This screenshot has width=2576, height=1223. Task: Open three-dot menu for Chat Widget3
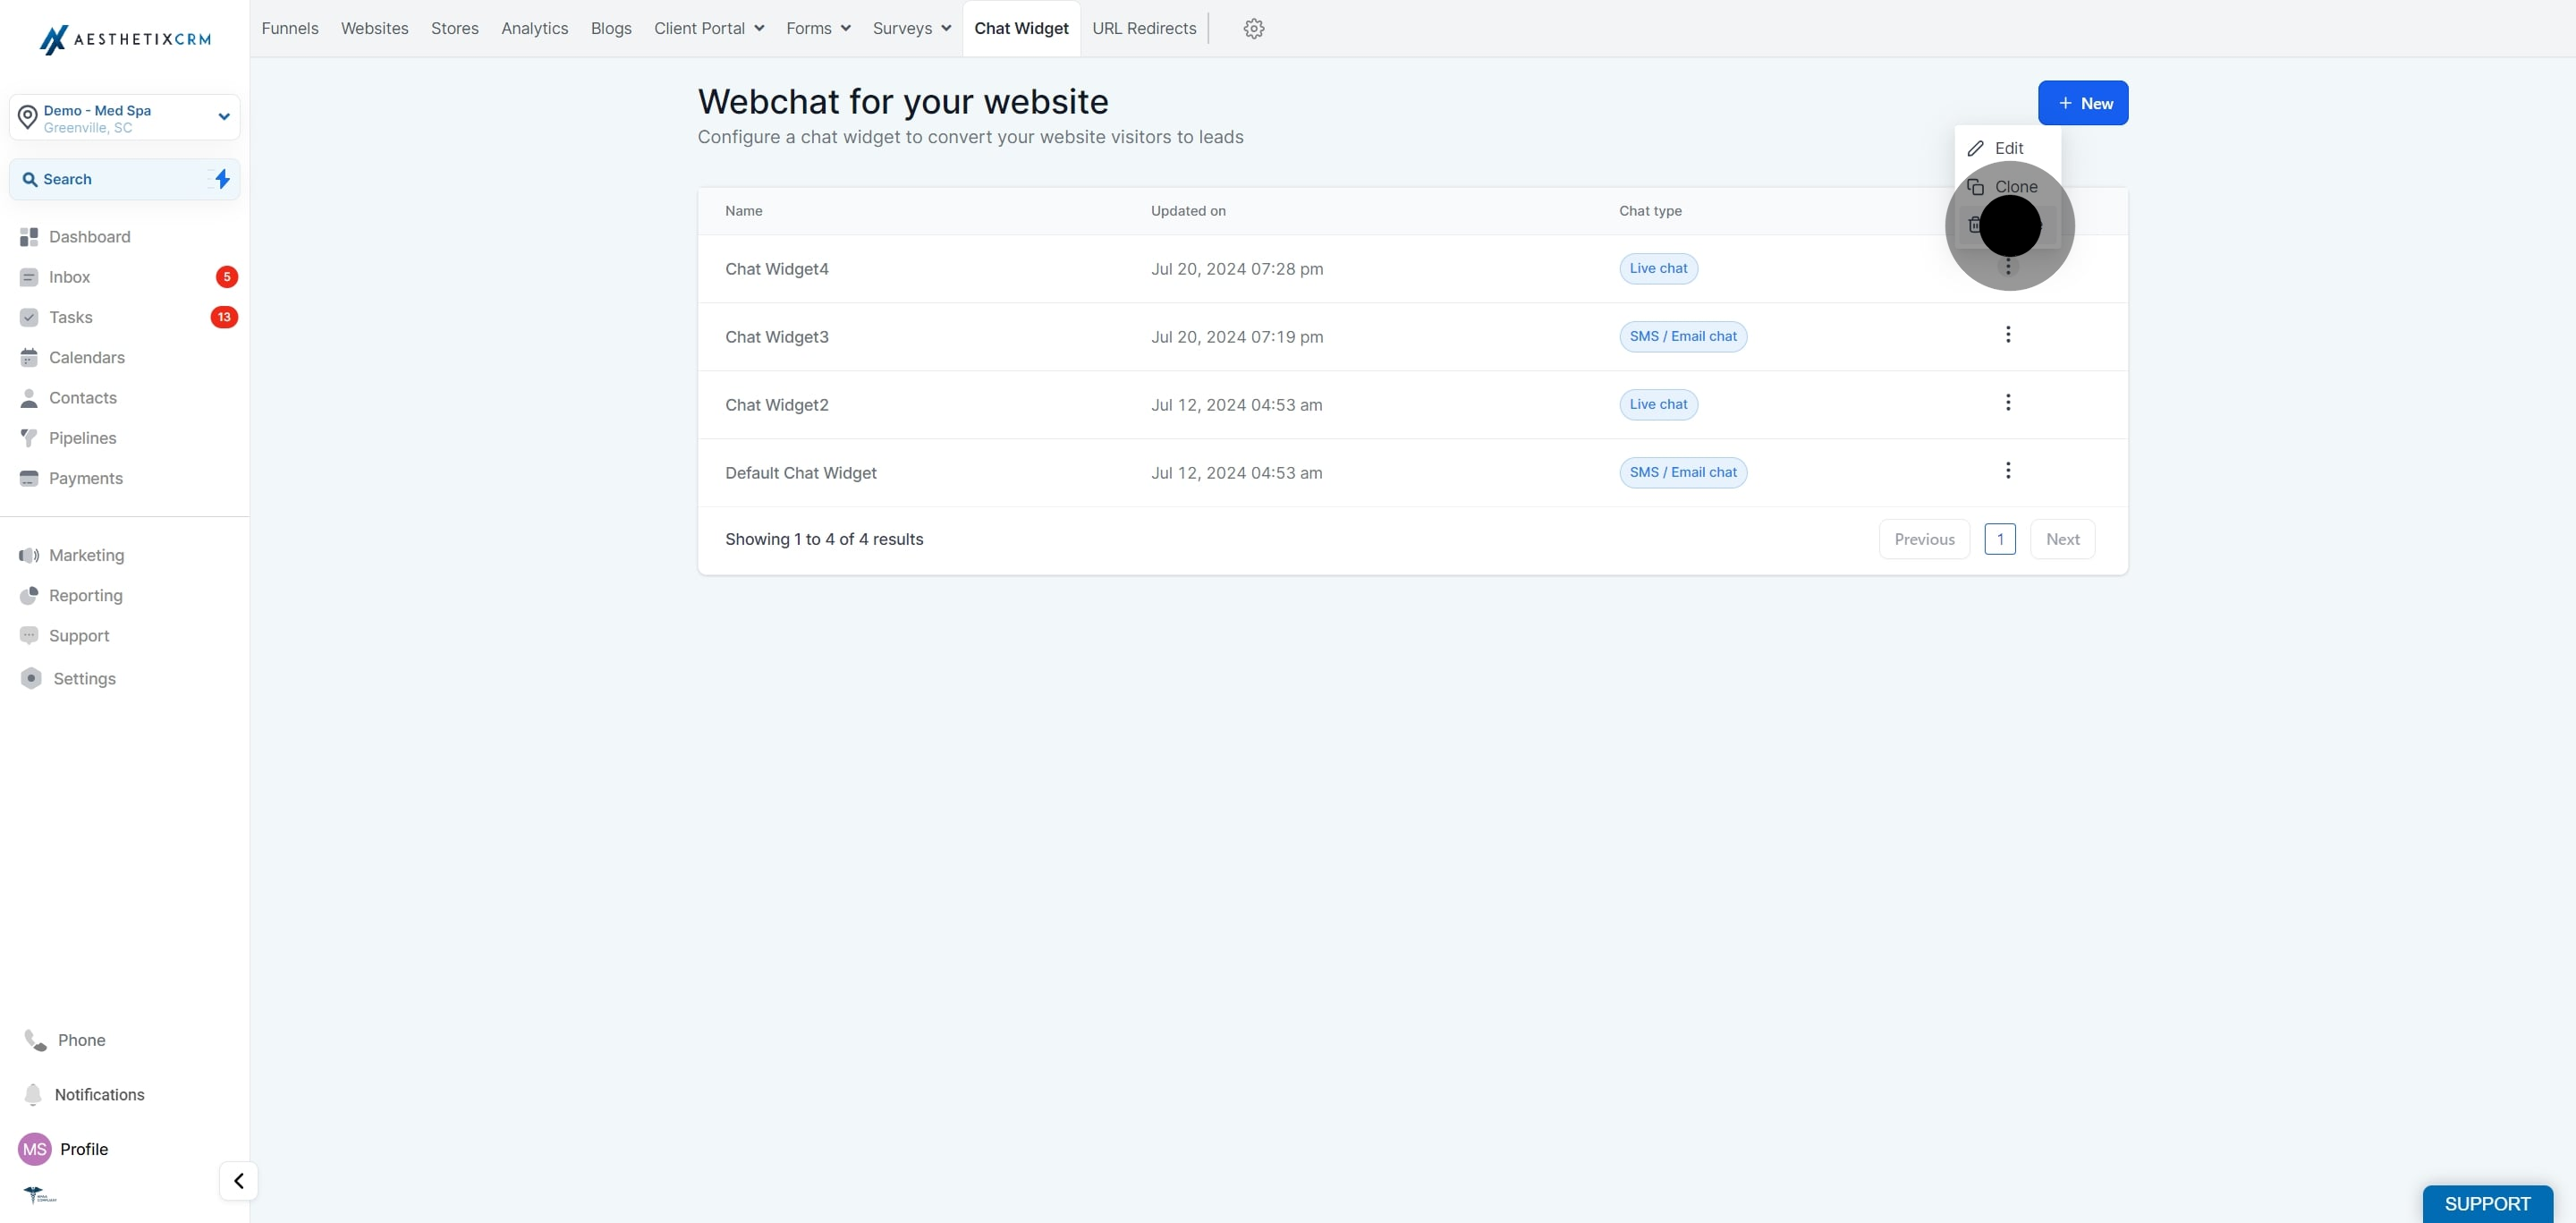[x=2008, y=334]
